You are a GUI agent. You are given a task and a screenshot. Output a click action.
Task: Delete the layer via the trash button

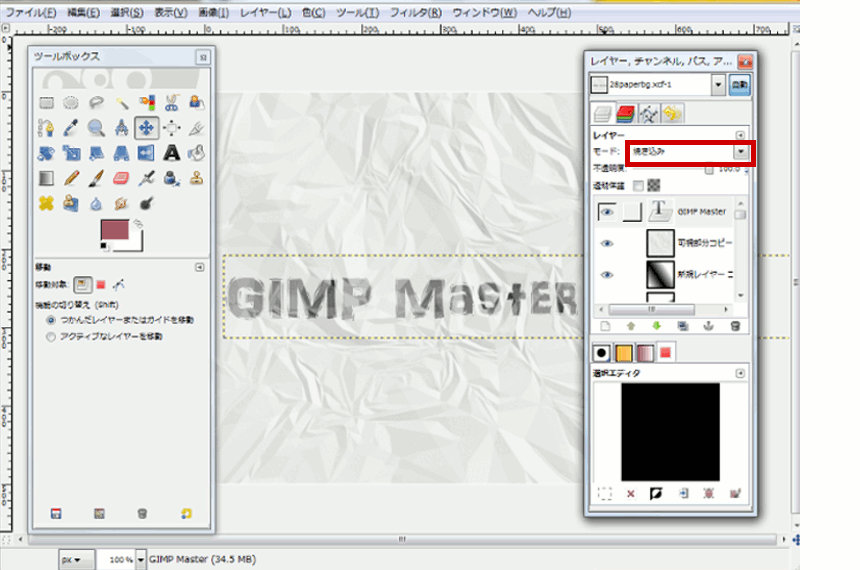[735, 326]
